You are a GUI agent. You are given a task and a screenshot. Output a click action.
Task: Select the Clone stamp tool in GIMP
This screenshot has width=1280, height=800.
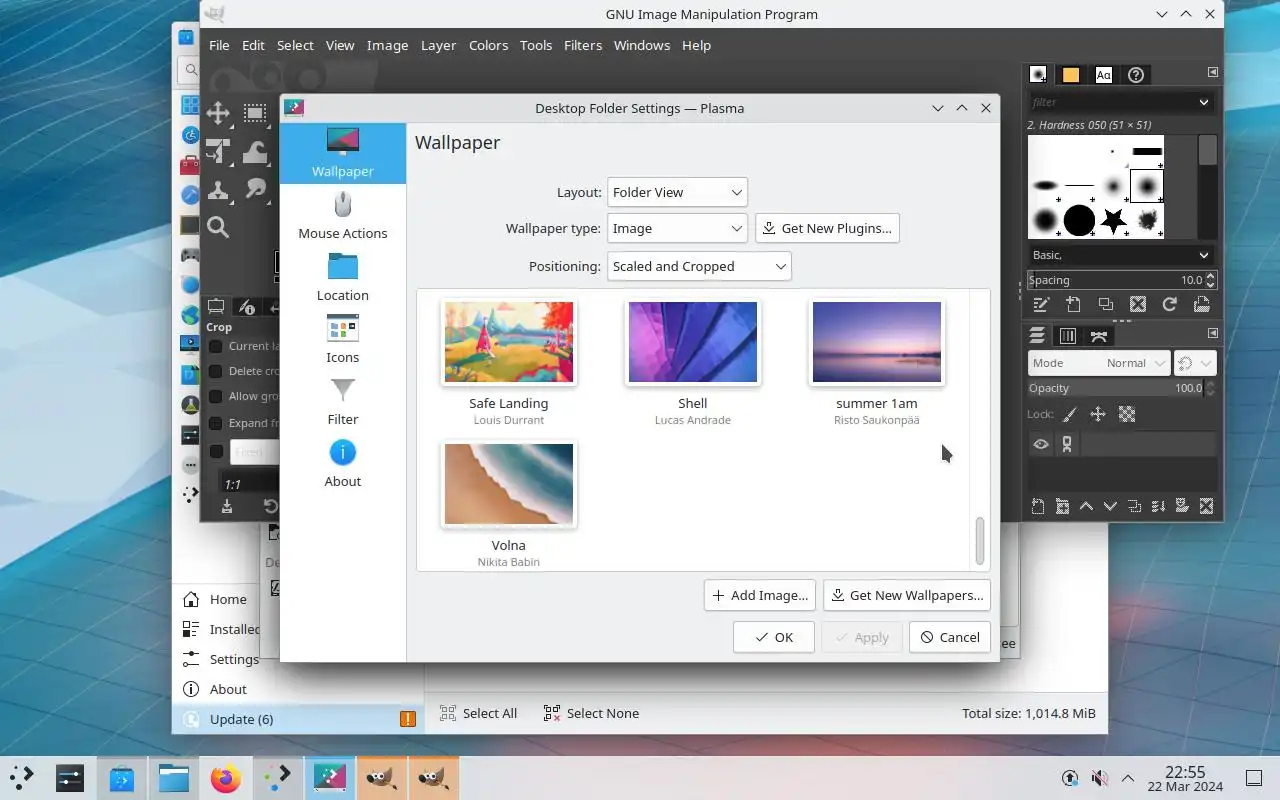coord(218,189)
